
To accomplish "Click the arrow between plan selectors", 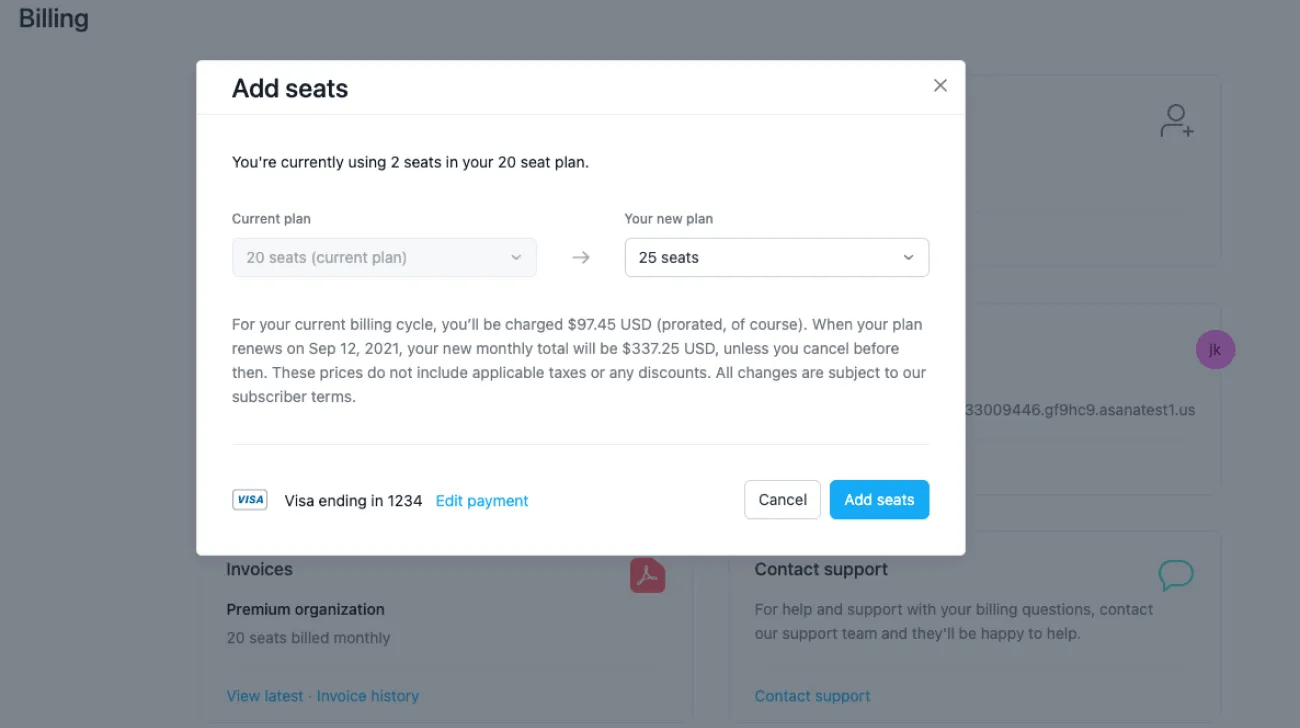I will [581, 258].
